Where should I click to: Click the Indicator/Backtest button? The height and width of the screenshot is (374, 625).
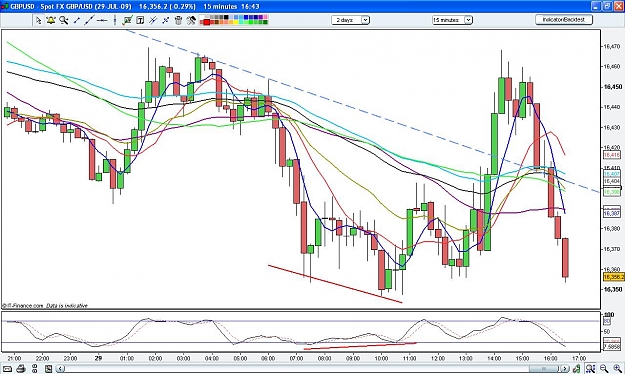[x=564, y=20]
